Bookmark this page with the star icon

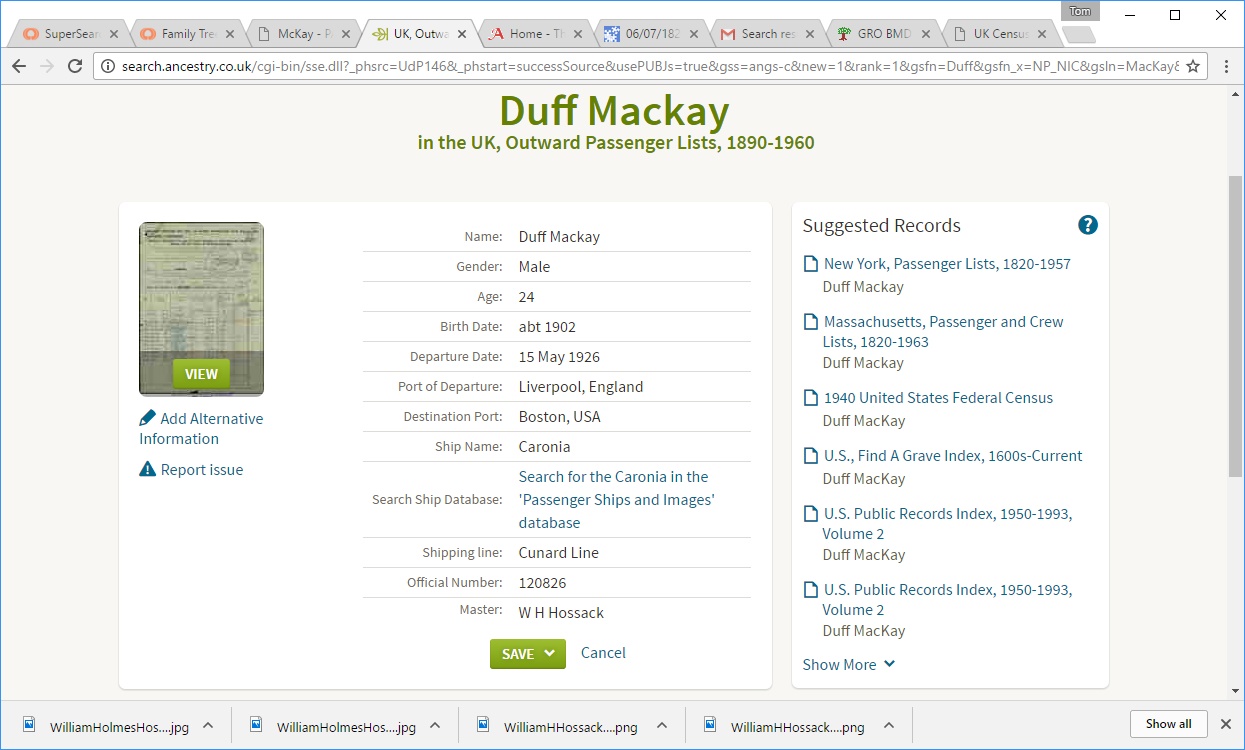tap(1192, 66)
